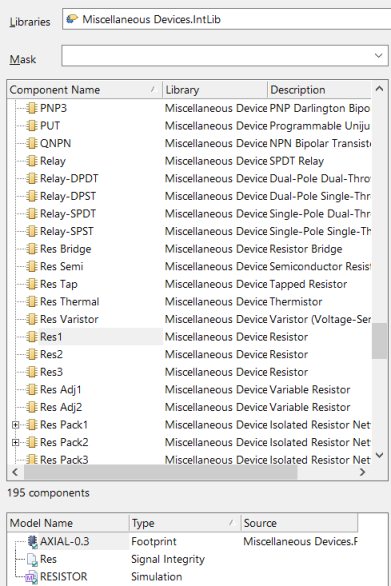
Task: Sort by Library column header
Action: pos(215,90)
